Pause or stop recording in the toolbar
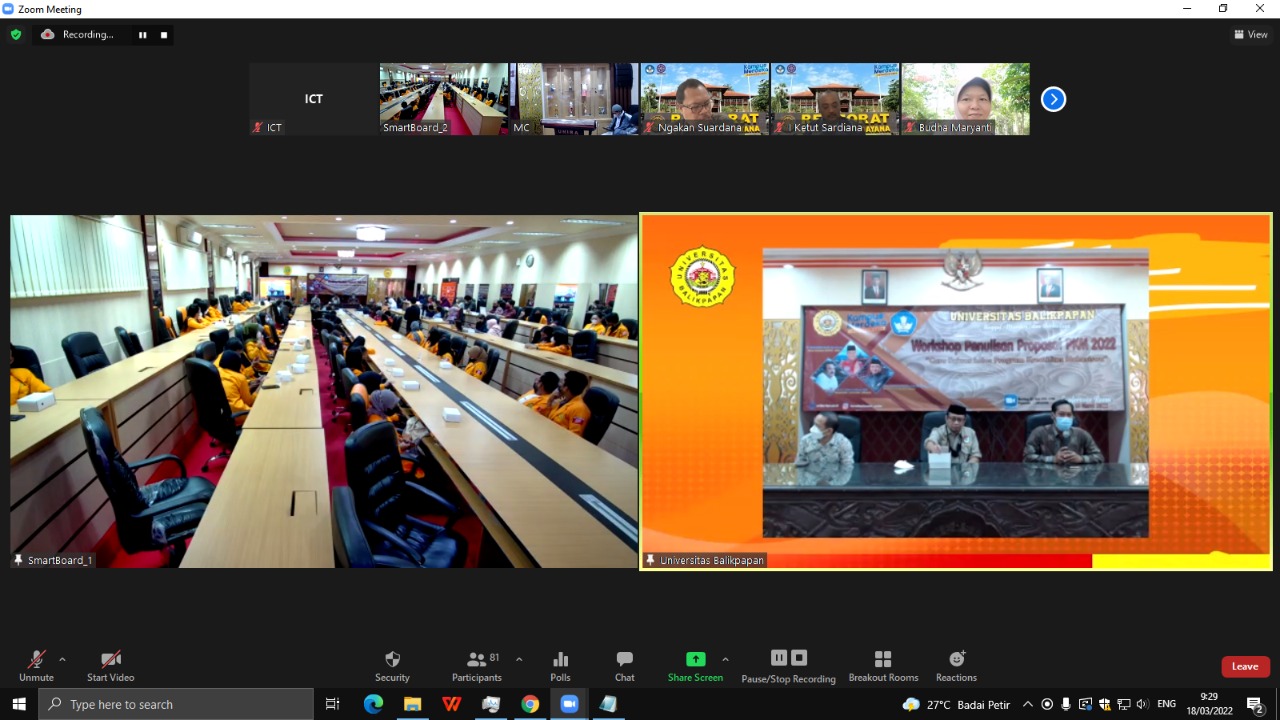Image resolution: width=1280 pixels, height=720 pixels. pos(788,666)
